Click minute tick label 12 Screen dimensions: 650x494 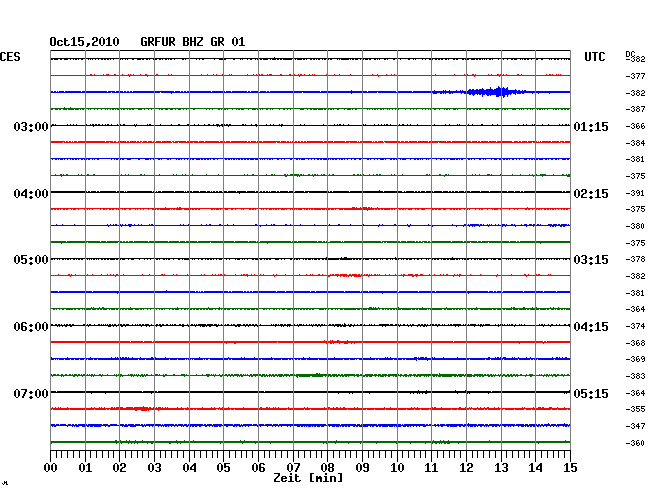click(x=466, y=468)
